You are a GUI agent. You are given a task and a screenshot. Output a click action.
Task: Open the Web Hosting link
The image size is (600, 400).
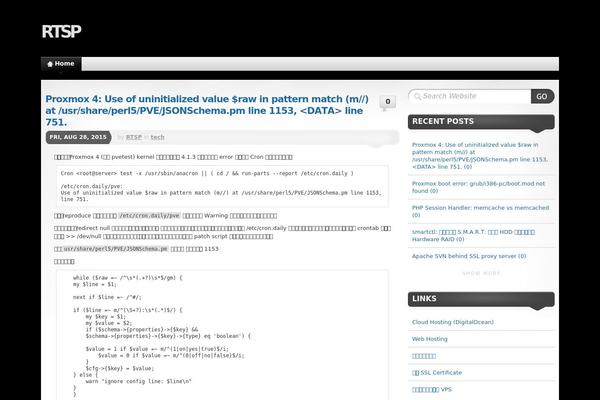[429, 339]
